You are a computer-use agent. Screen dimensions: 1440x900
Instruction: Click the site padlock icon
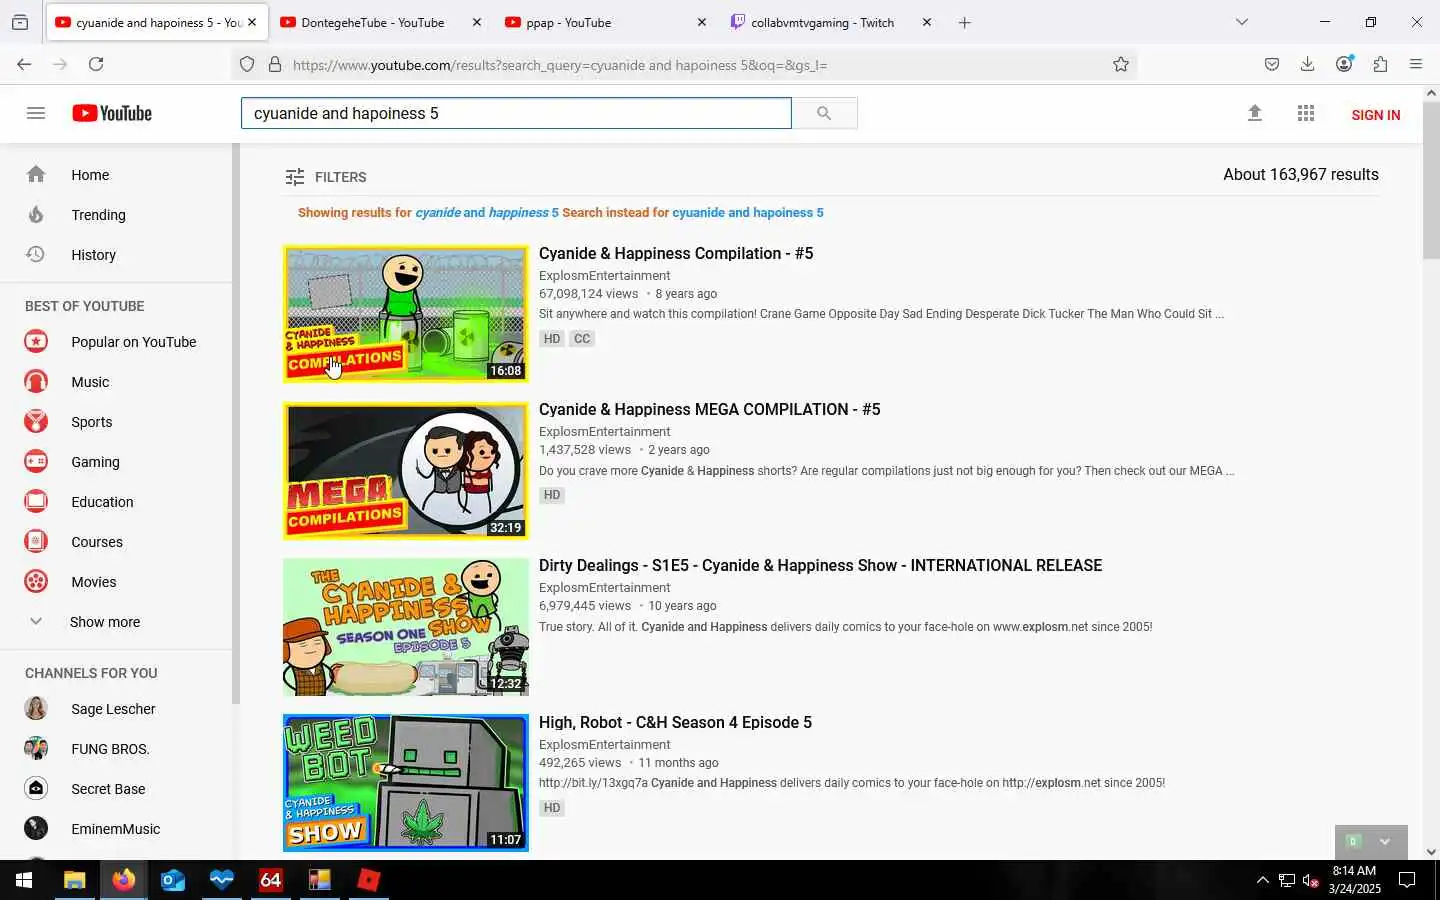(275, 64)
